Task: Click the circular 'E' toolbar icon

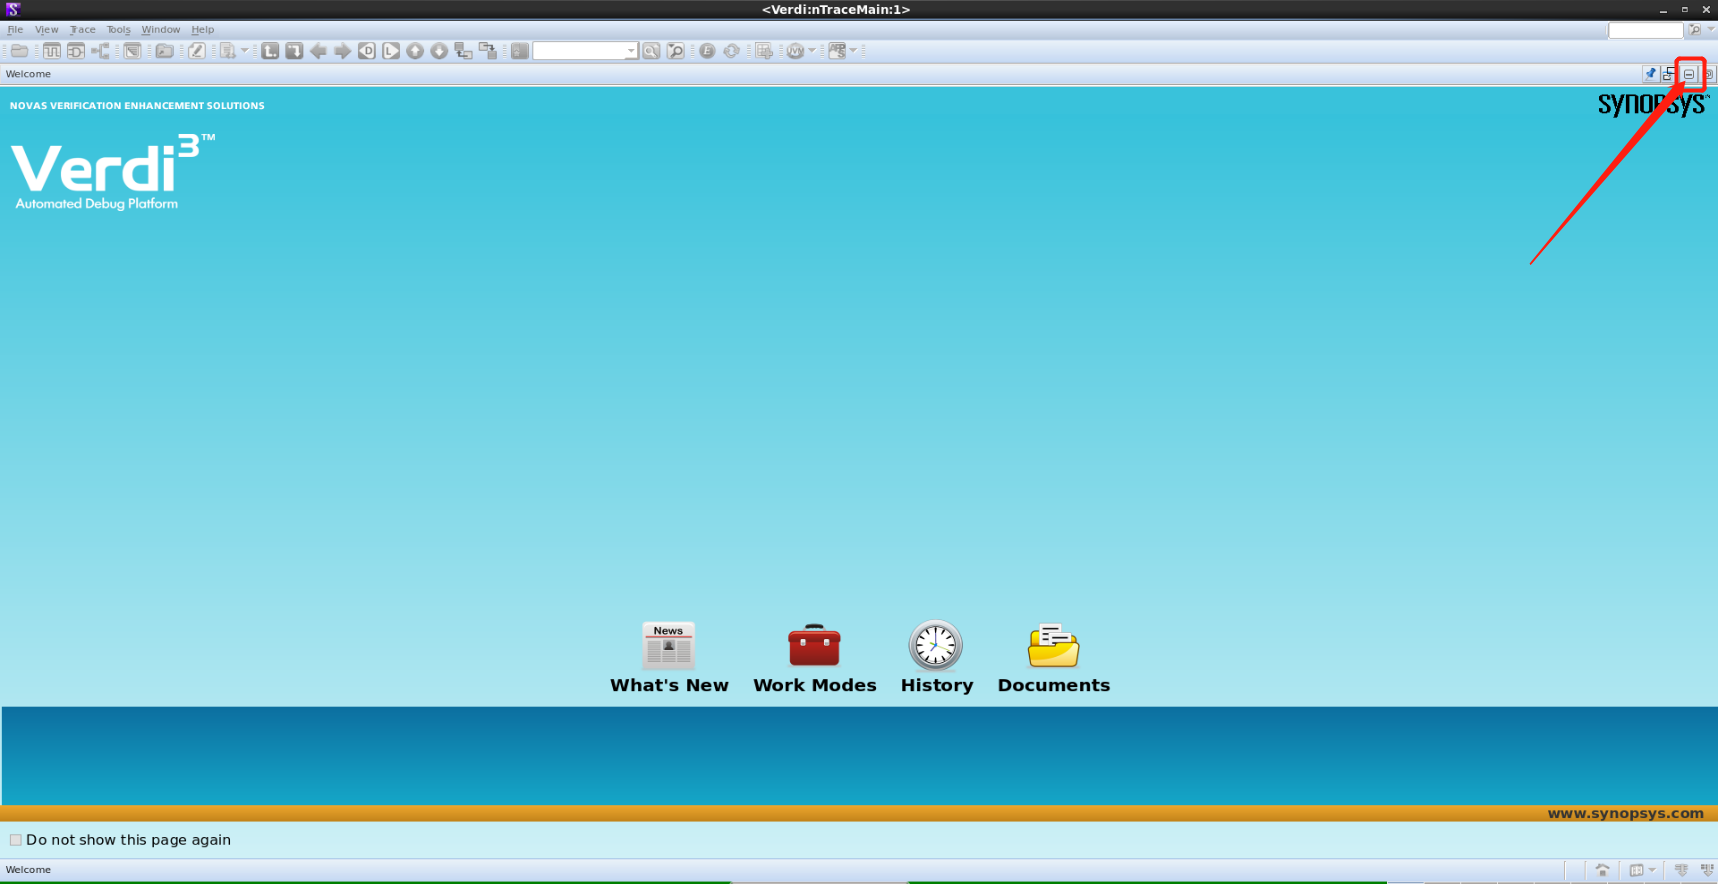Action: (707, 51)
